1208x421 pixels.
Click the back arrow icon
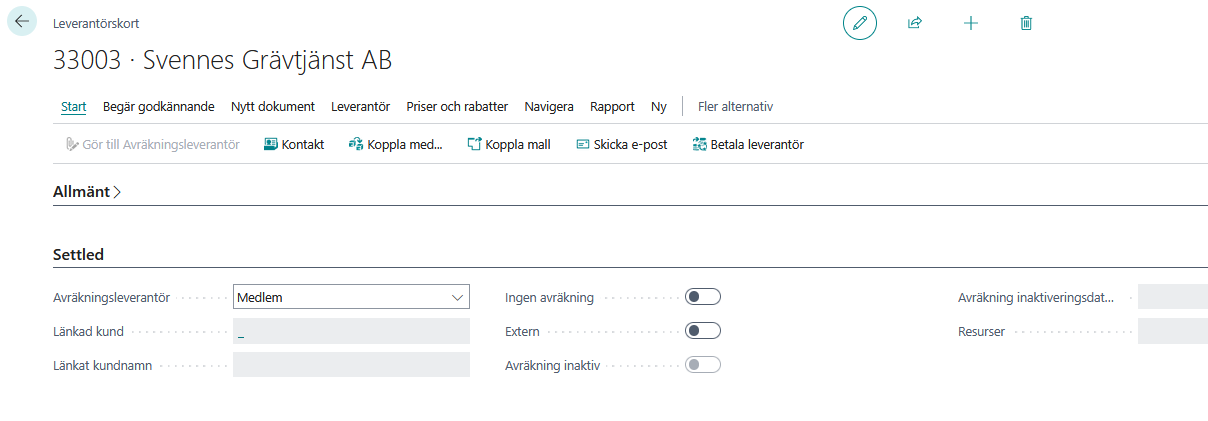click(x=22, y=21)
